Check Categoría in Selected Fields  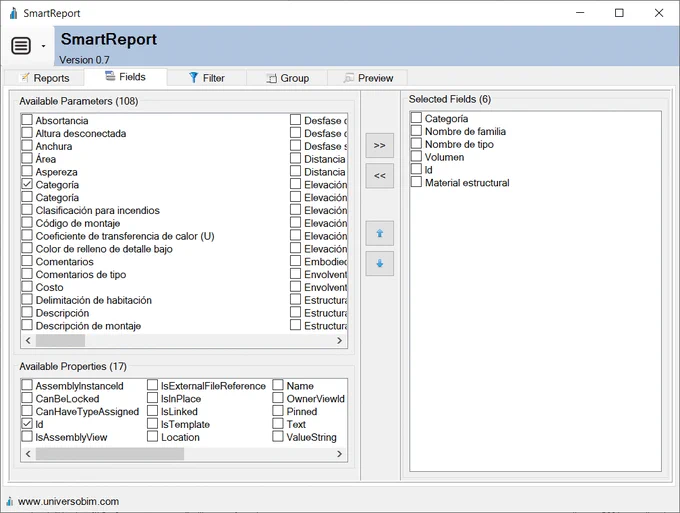416,118
